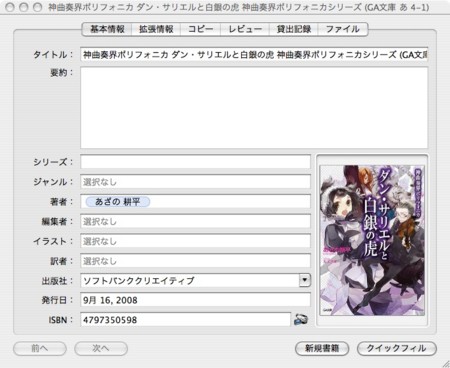Click inside the 要約 text area
This screenshot has width=450, height=368.
point(254,108)
